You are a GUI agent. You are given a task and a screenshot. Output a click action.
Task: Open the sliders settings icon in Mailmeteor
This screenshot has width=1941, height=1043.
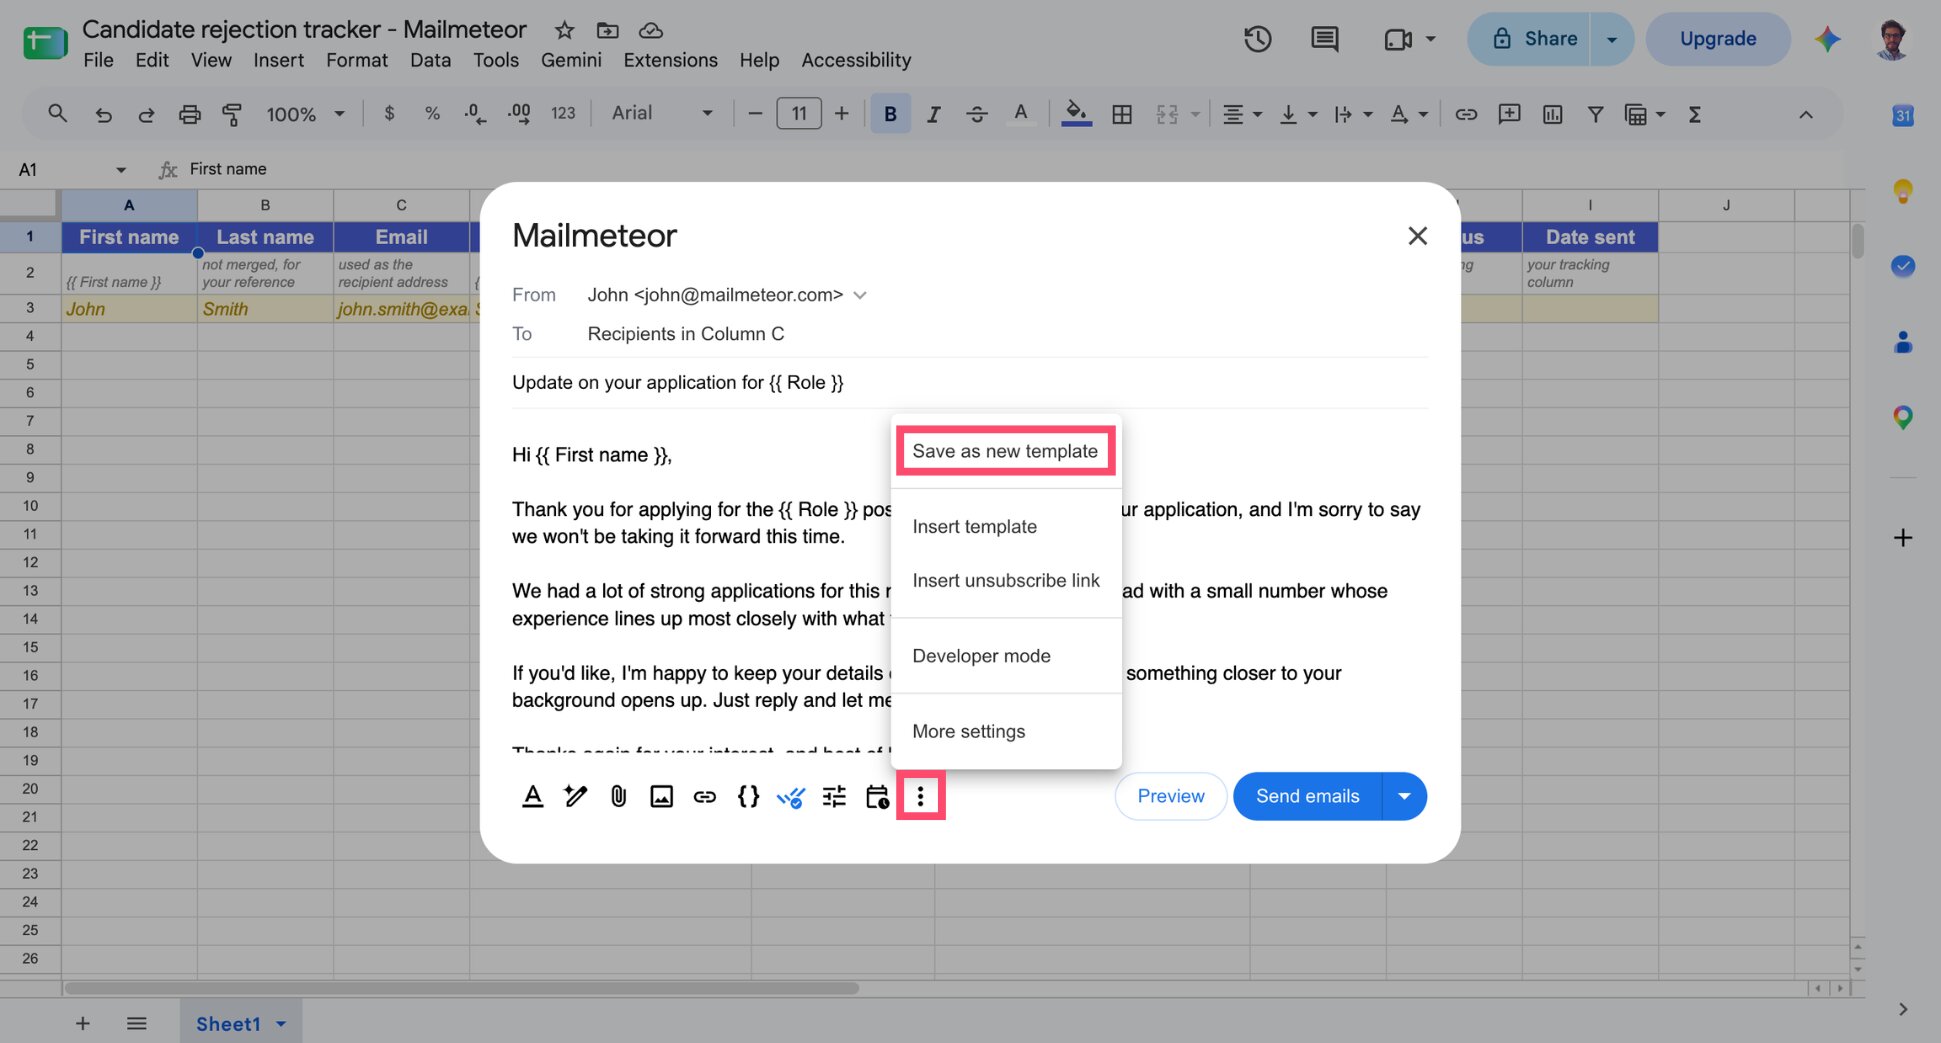(x=833, y=796)
